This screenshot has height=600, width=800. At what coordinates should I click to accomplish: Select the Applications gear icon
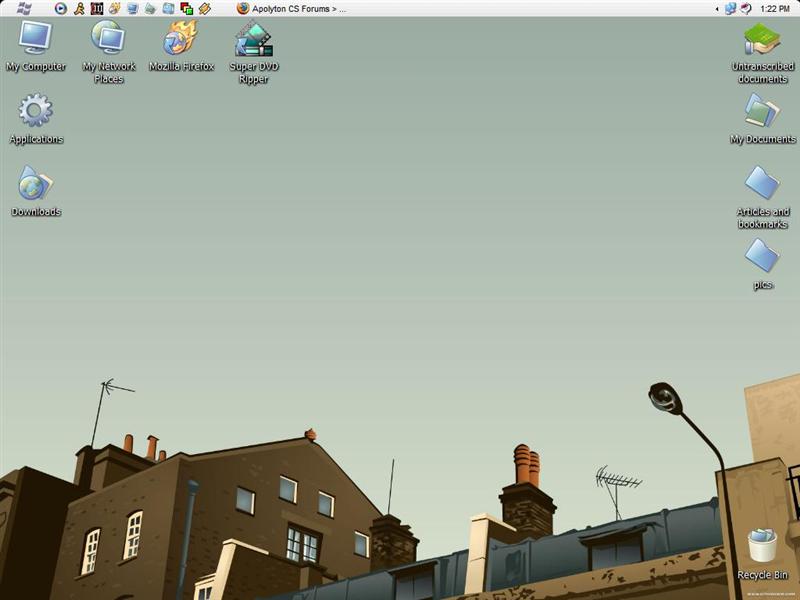coord(36,112)
